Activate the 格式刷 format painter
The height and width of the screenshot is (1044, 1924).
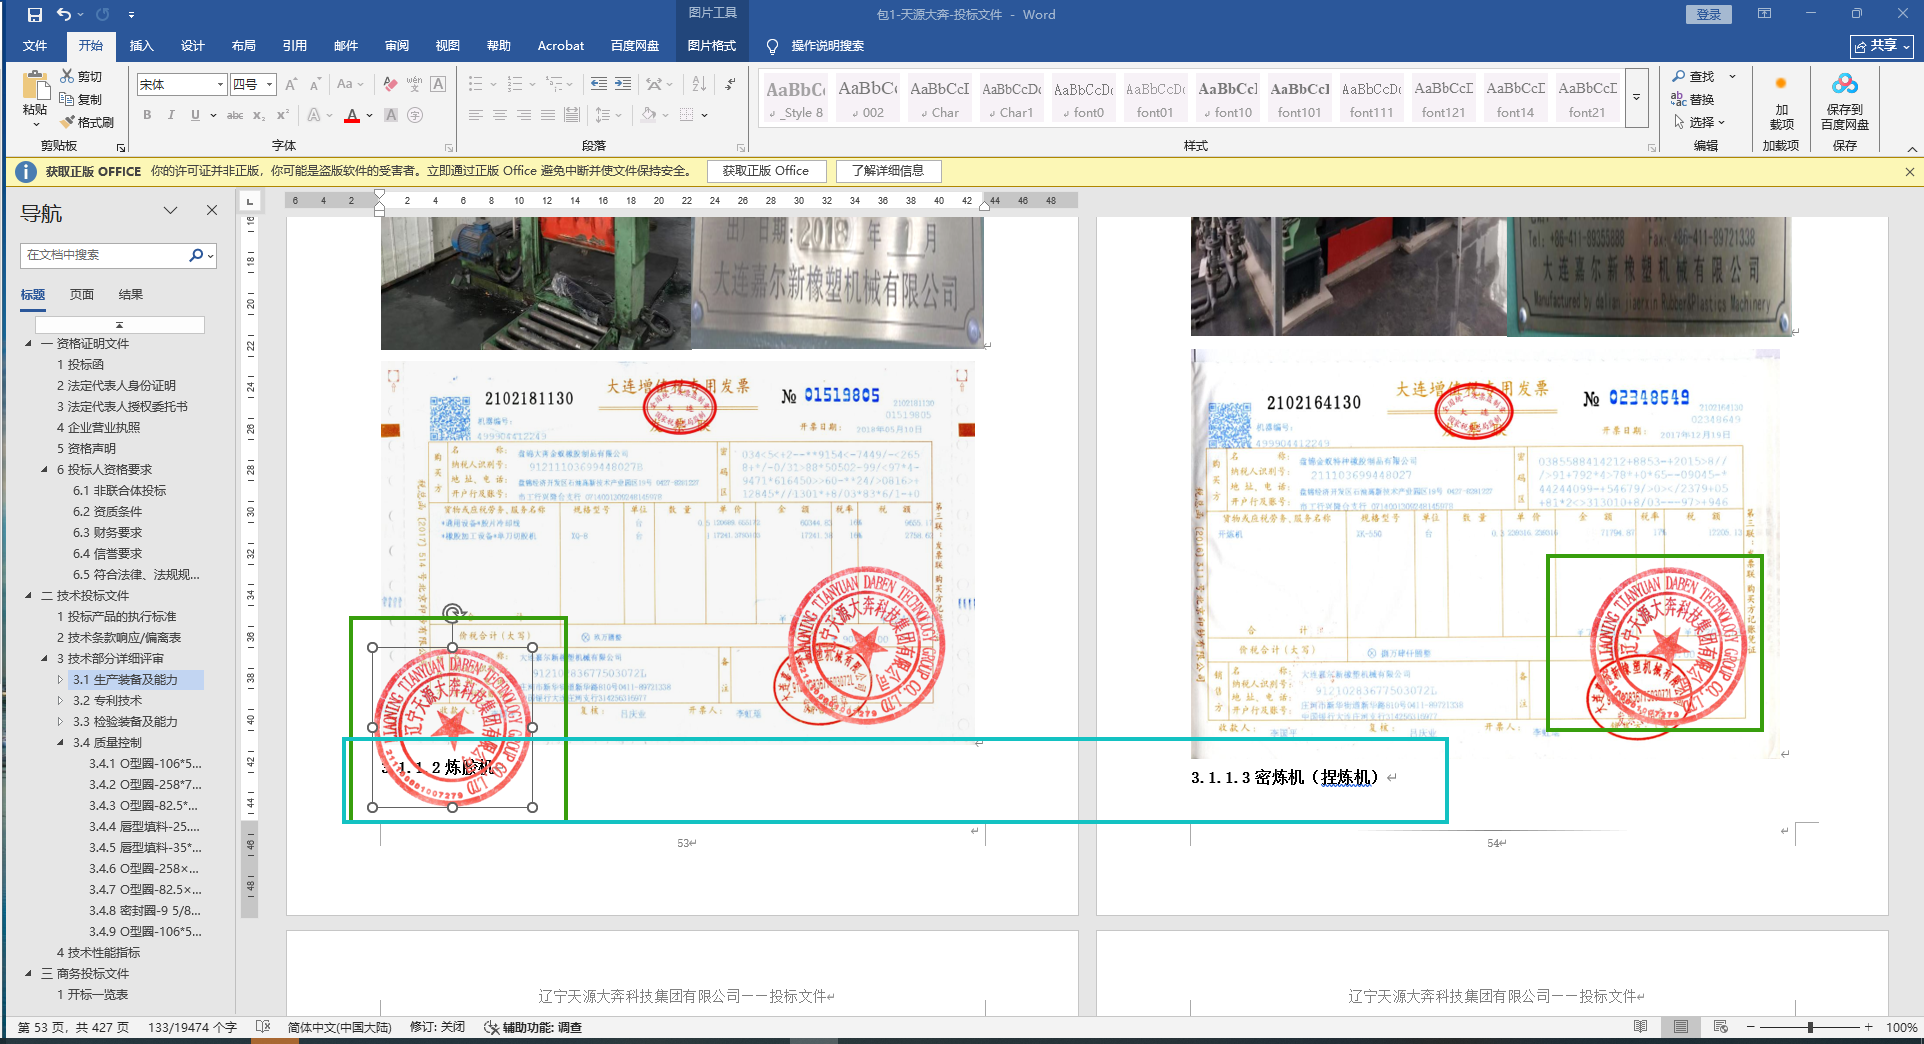87,122
